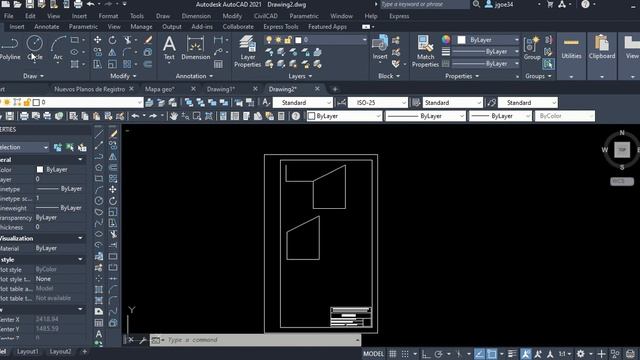Open Layer Properties manager
Viewport: 640px width, 360px height.
pos(247,51)
